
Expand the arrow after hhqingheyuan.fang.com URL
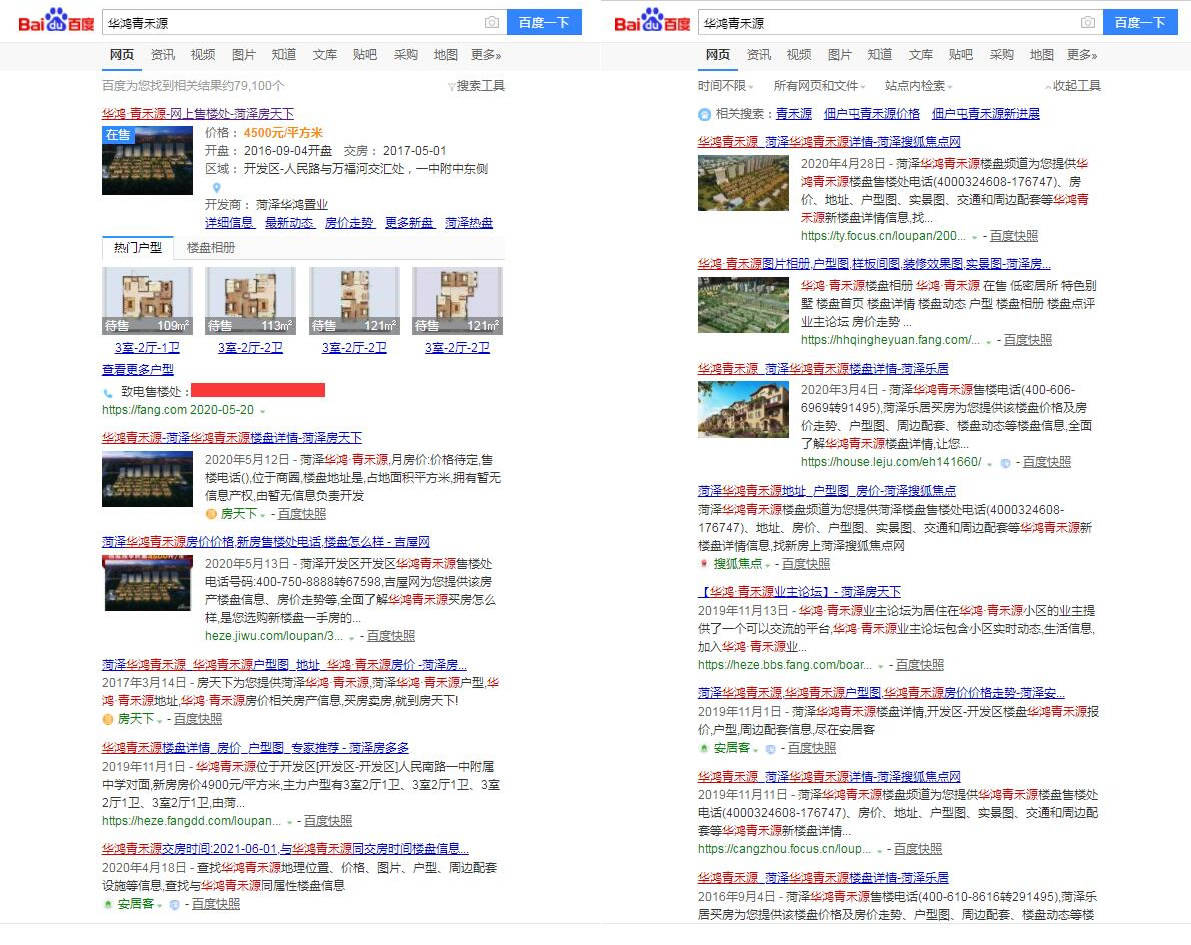click(x=988, y=341)
